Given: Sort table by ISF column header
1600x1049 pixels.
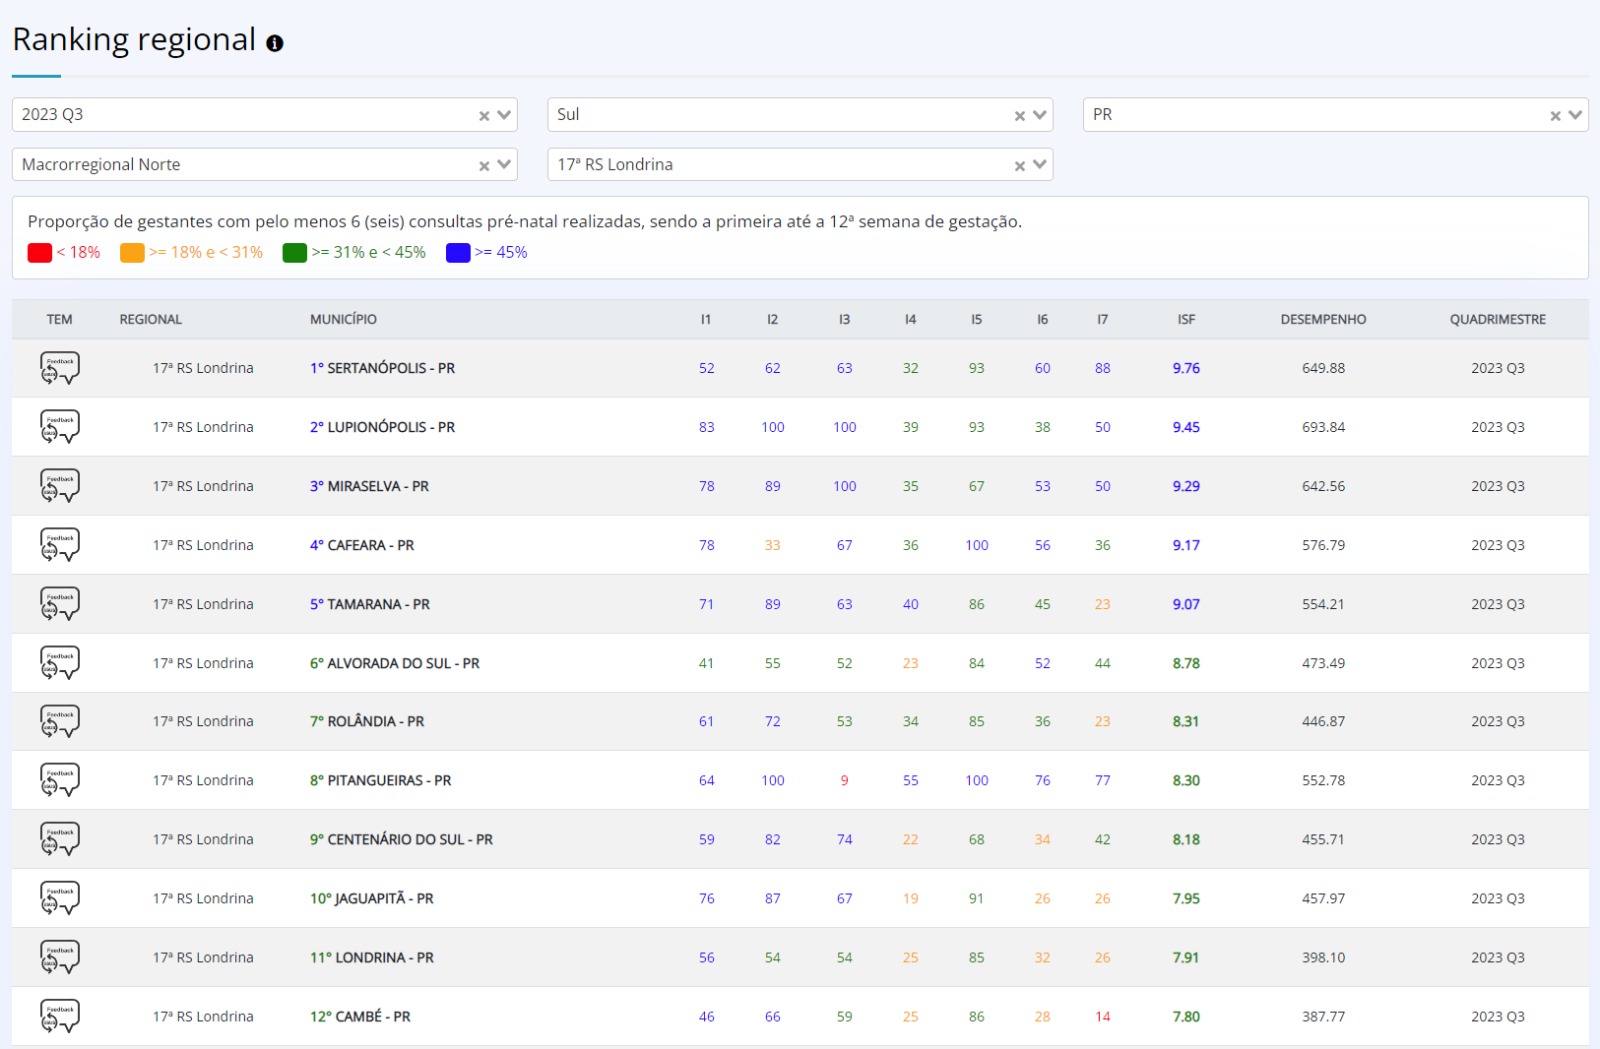Looking at the screenshot, I should (1186, 319).
